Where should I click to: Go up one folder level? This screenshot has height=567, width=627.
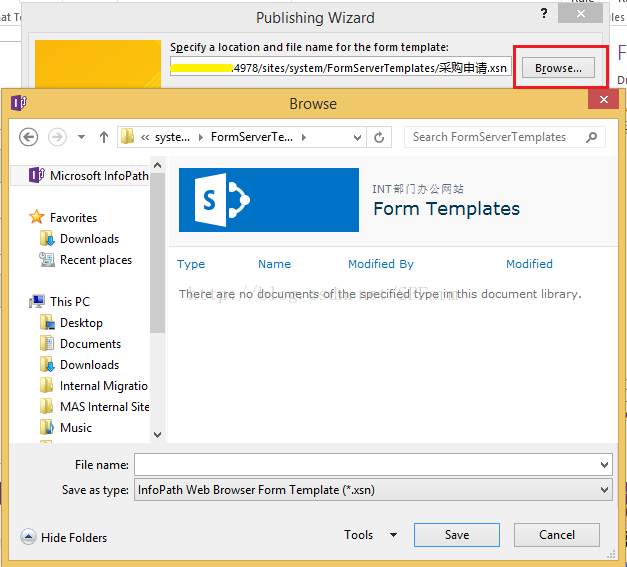pyautogui.click(x=104, y=137)
